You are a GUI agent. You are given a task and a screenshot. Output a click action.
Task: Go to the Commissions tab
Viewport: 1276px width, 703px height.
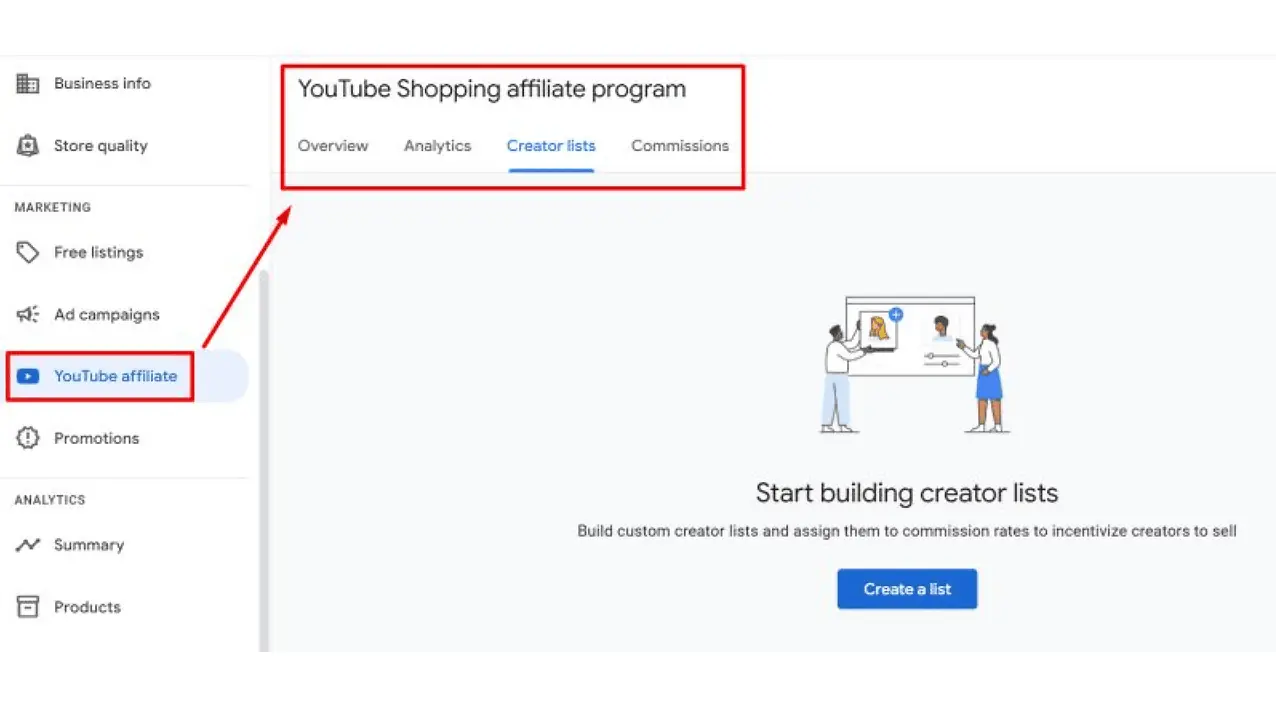point(680,146)
